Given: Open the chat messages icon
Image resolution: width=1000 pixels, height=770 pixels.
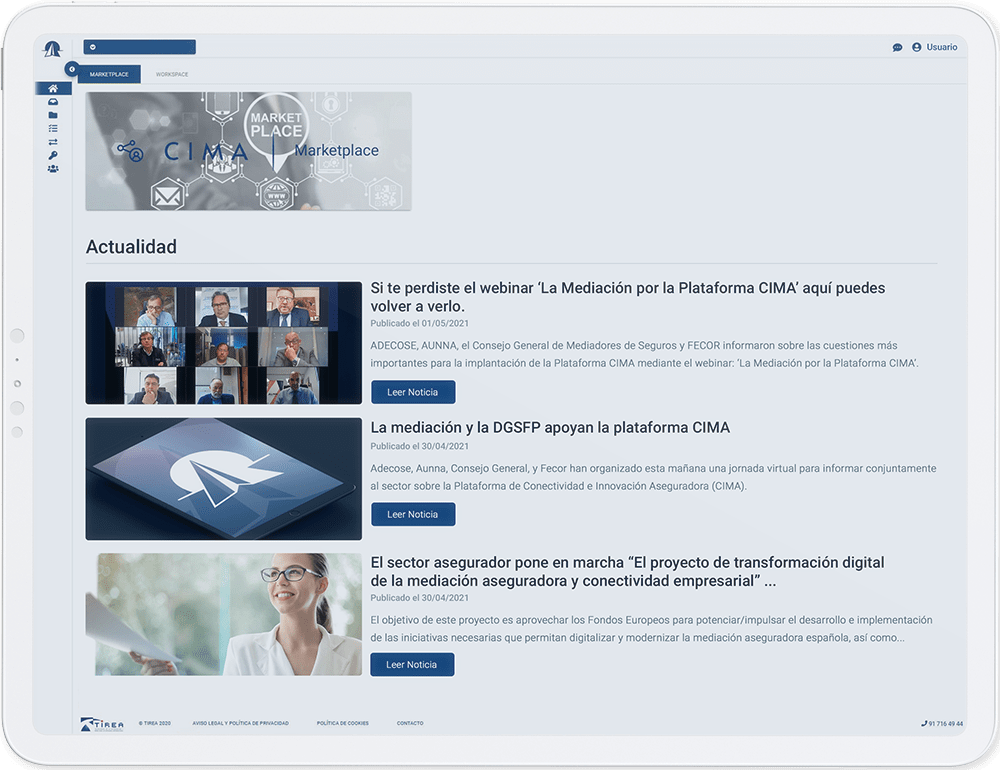Looking at the screenshot, I should 897,48.
